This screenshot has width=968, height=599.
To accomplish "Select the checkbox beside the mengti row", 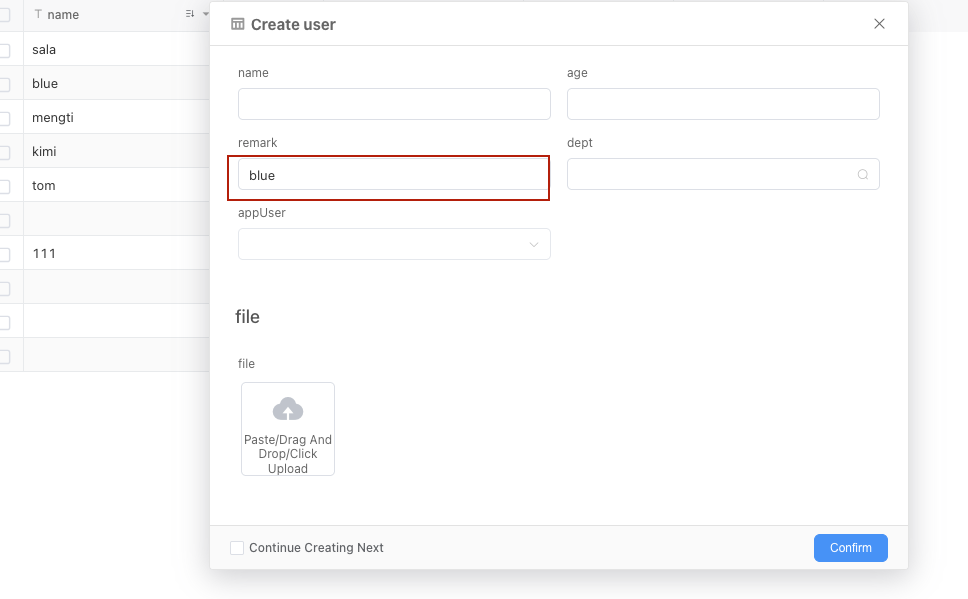I will (4, 117).
